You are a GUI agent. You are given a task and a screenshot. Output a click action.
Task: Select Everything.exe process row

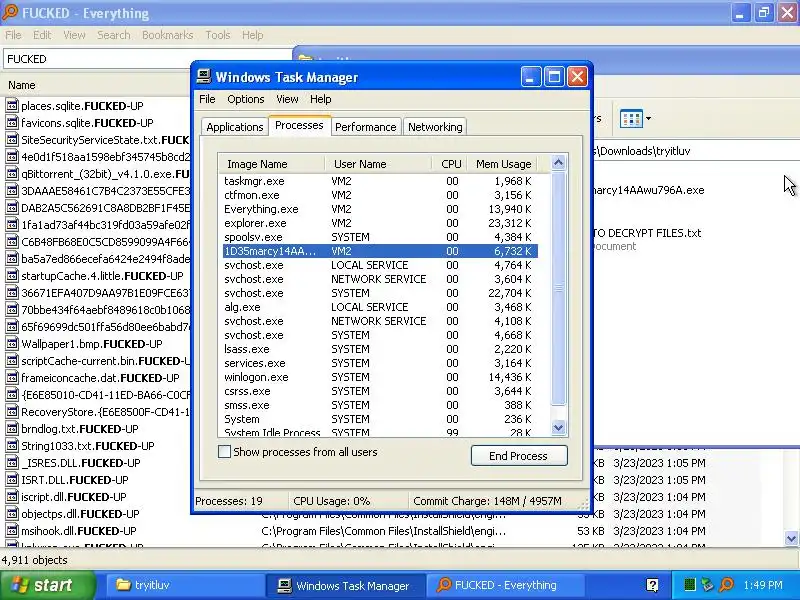380,209
